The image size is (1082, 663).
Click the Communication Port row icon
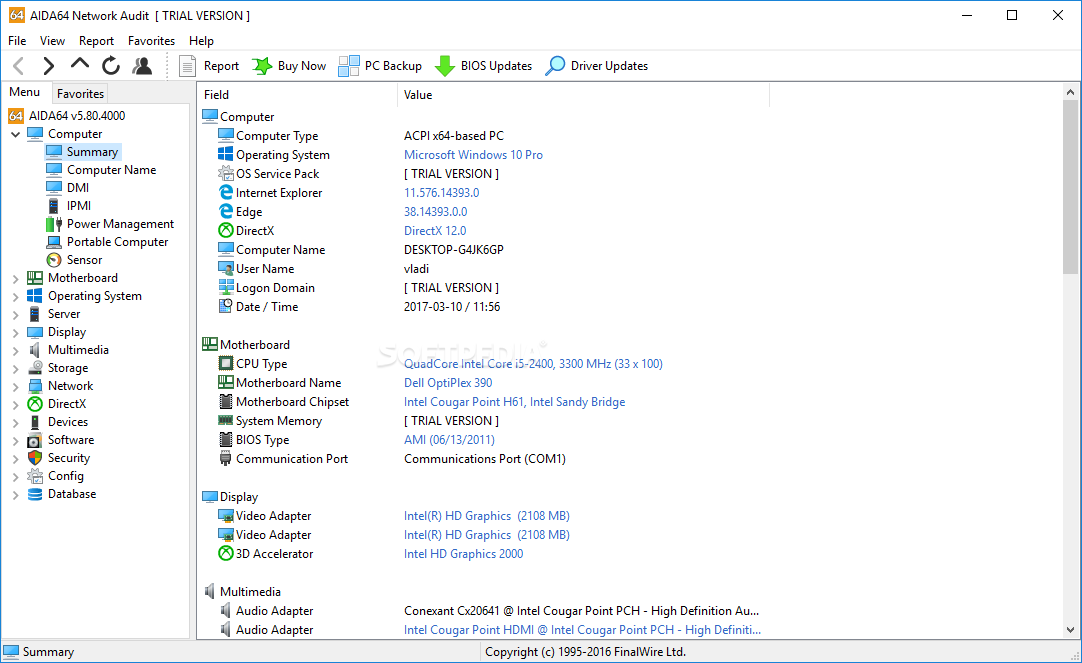click(226, 458)
